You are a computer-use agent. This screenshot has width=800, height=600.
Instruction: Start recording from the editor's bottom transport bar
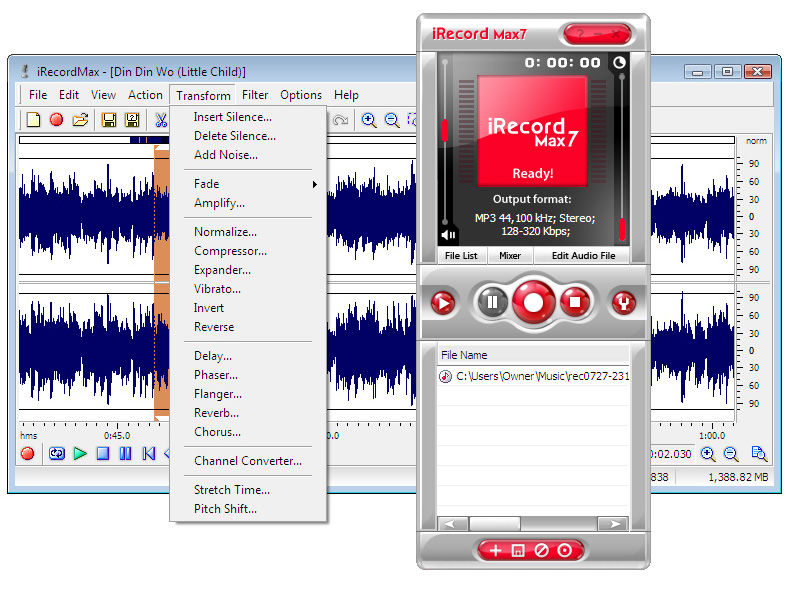[x=28, y=454]
